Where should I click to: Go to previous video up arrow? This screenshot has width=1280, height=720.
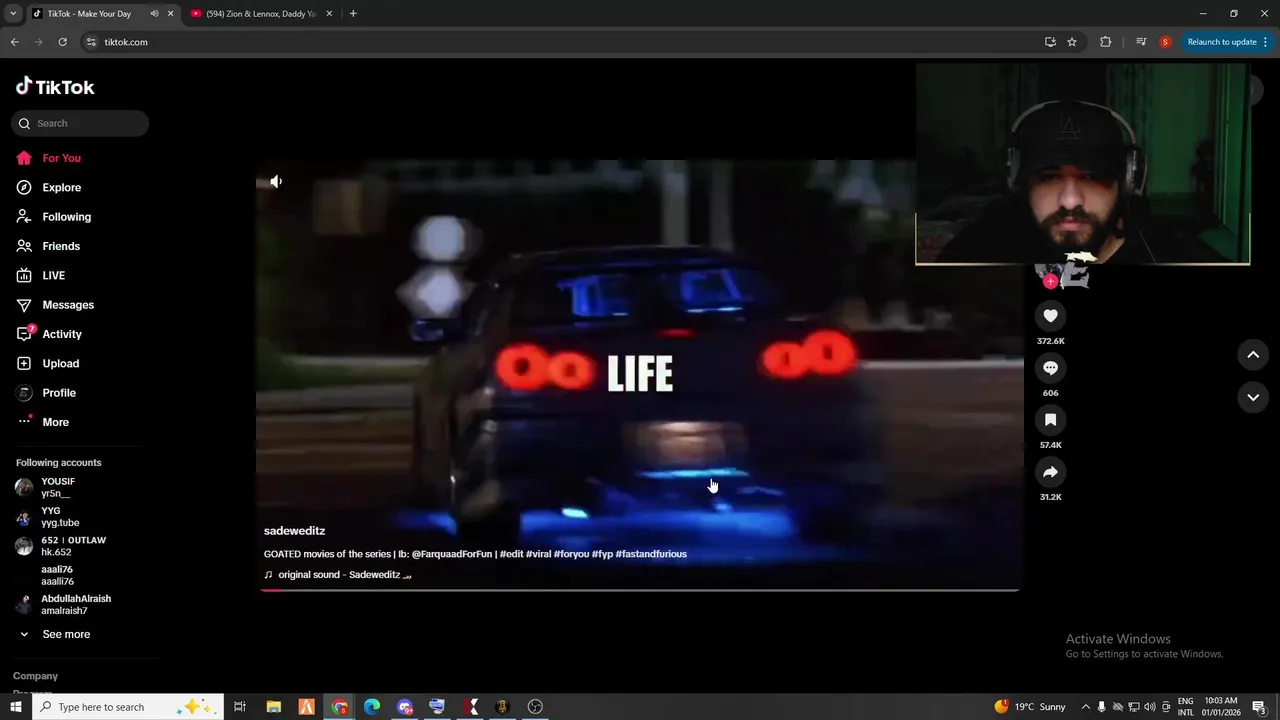1253,355
